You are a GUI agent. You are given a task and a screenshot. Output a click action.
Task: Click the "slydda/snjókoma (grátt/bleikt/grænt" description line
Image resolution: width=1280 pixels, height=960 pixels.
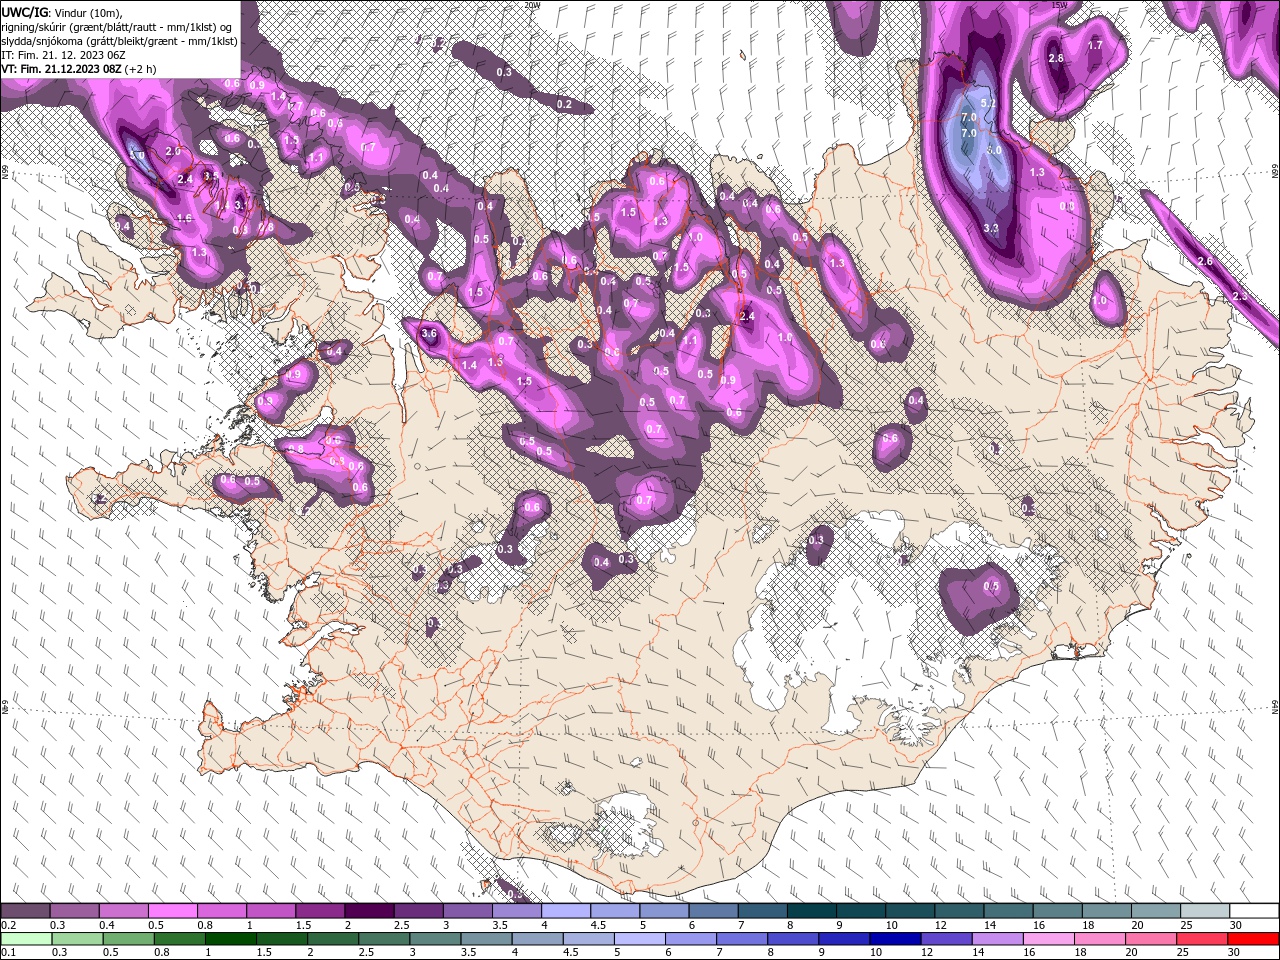point(119,40)
